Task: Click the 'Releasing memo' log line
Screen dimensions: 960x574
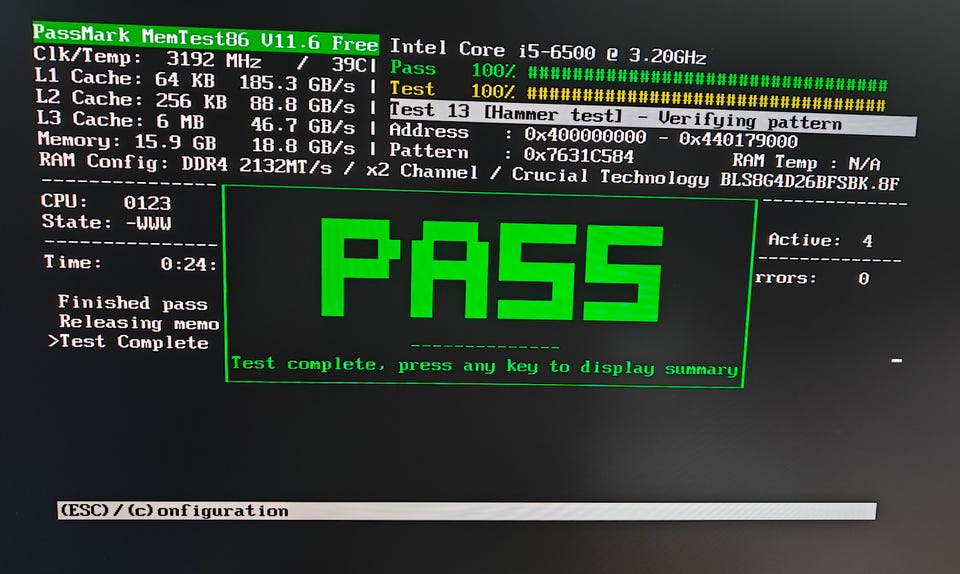Action: click(139, 322)
